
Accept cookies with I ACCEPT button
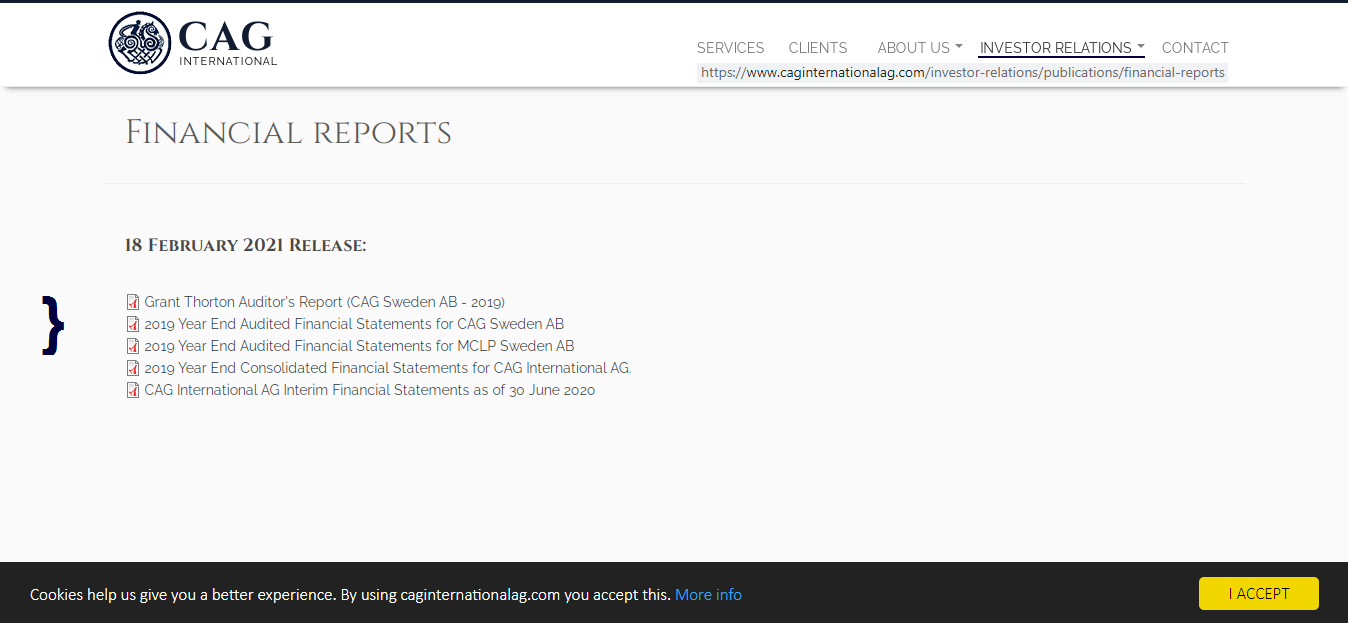tap(1258, 593)
